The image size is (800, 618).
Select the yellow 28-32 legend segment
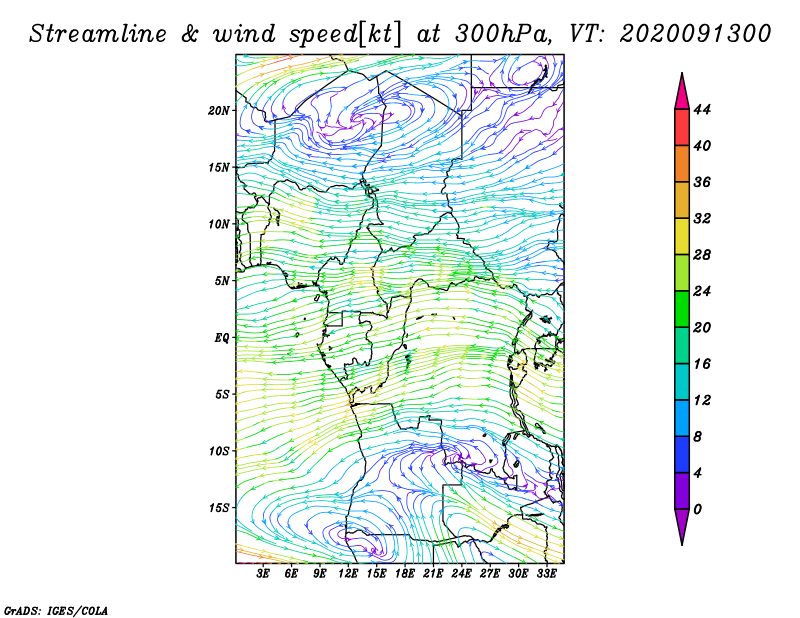pyautogui.click(x=682, y=236)
